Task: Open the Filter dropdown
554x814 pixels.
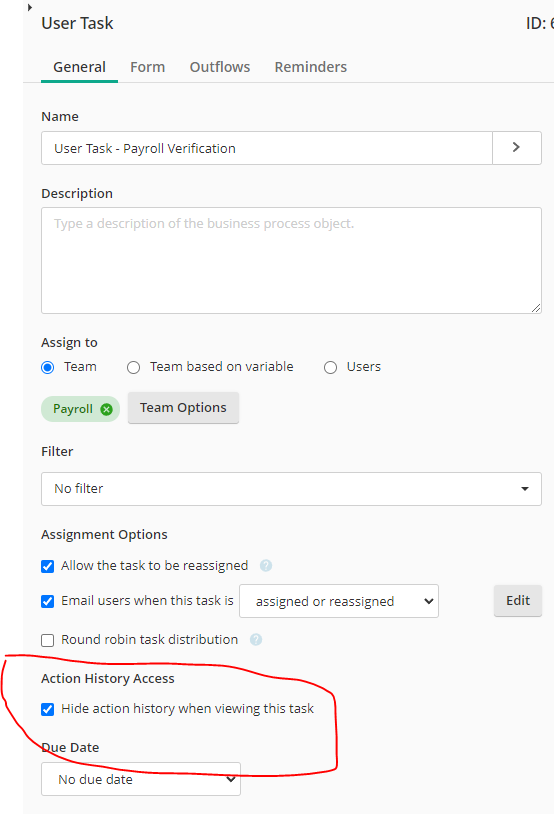Action: (x=291, y=489)
